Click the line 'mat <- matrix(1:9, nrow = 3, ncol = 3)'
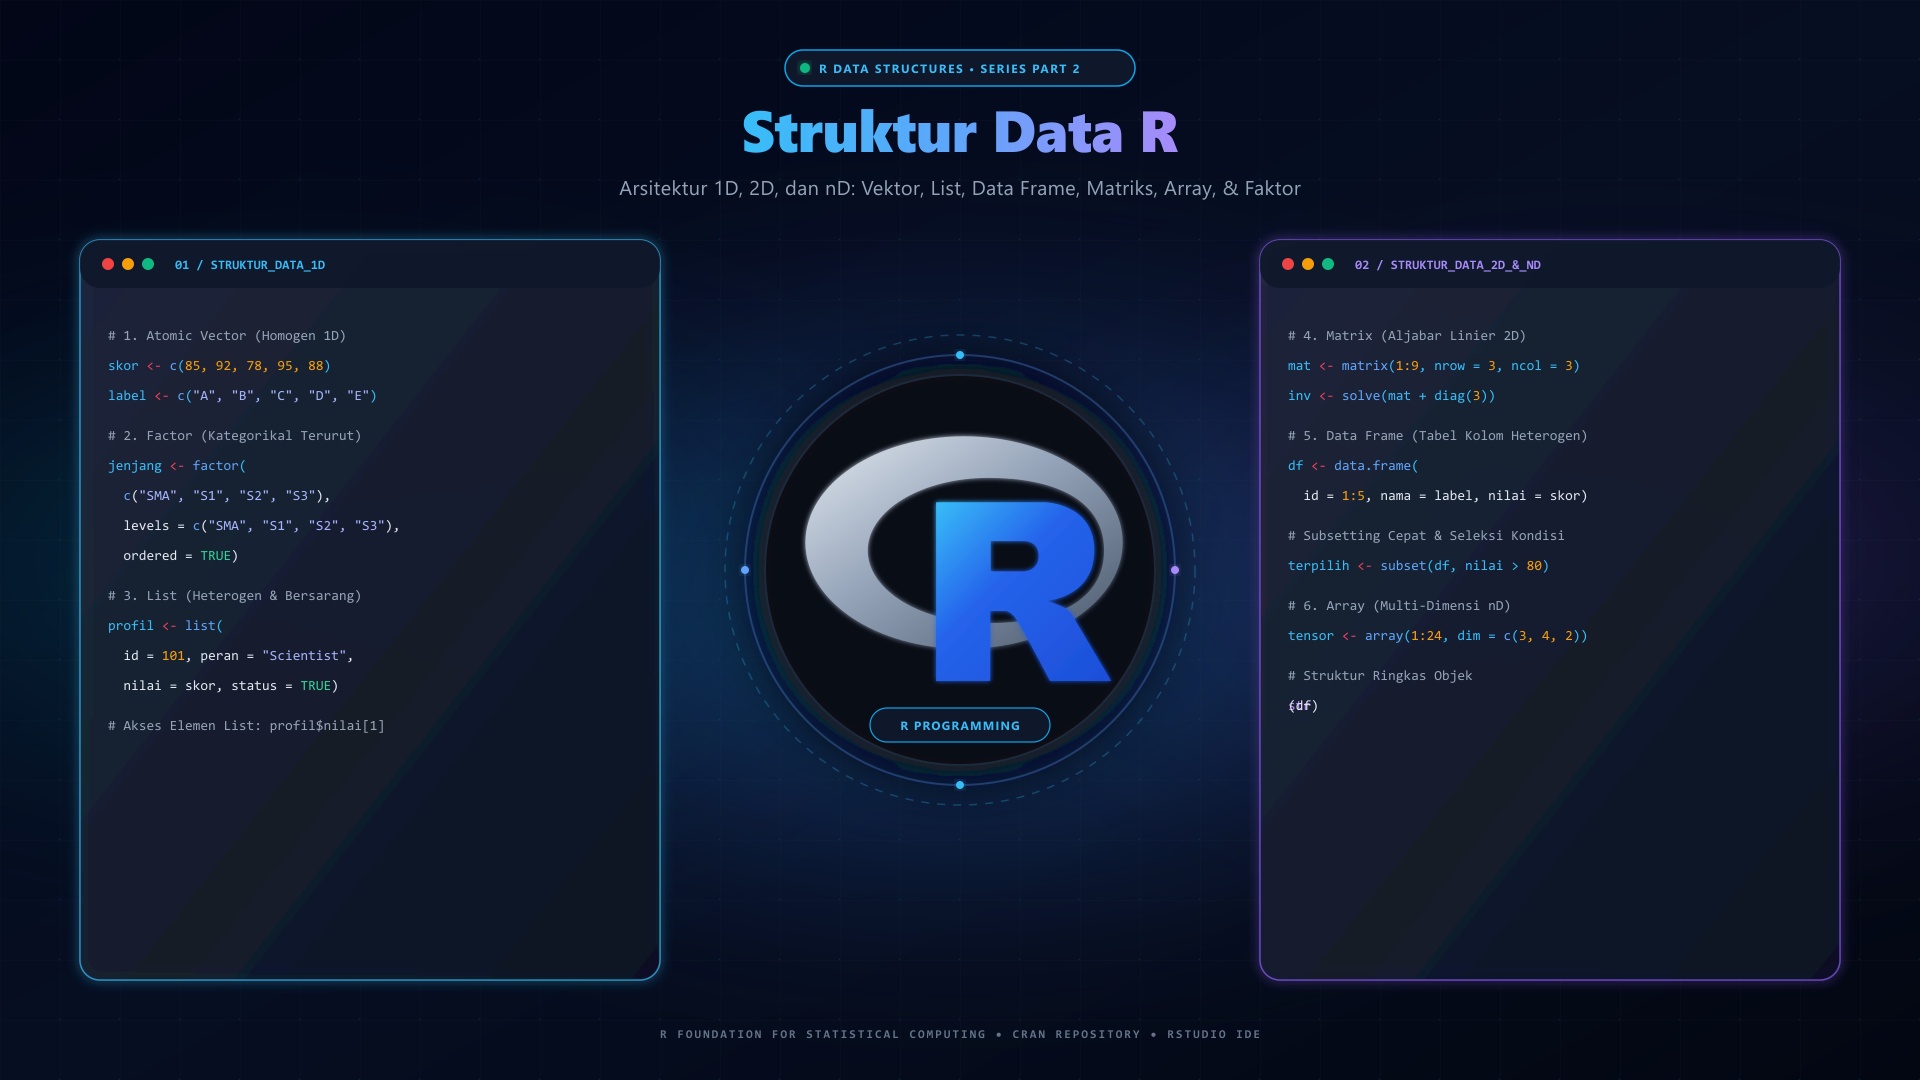The width and height of the screenshot is (1920, 1080). click(x=1434, y=366)
